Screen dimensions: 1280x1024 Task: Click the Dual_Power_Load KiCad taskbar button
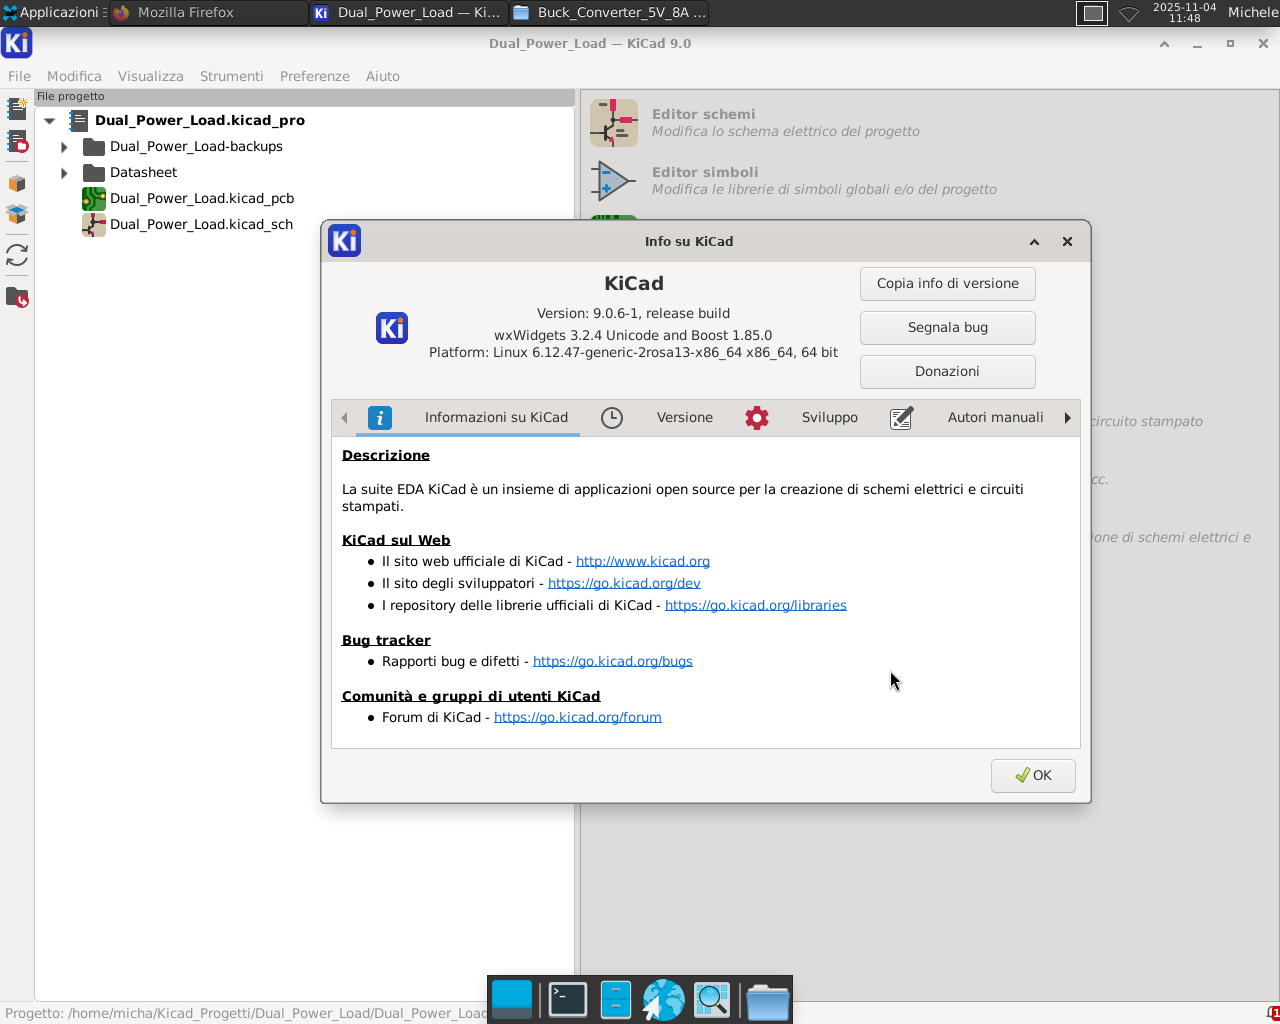tap(408, 13)
